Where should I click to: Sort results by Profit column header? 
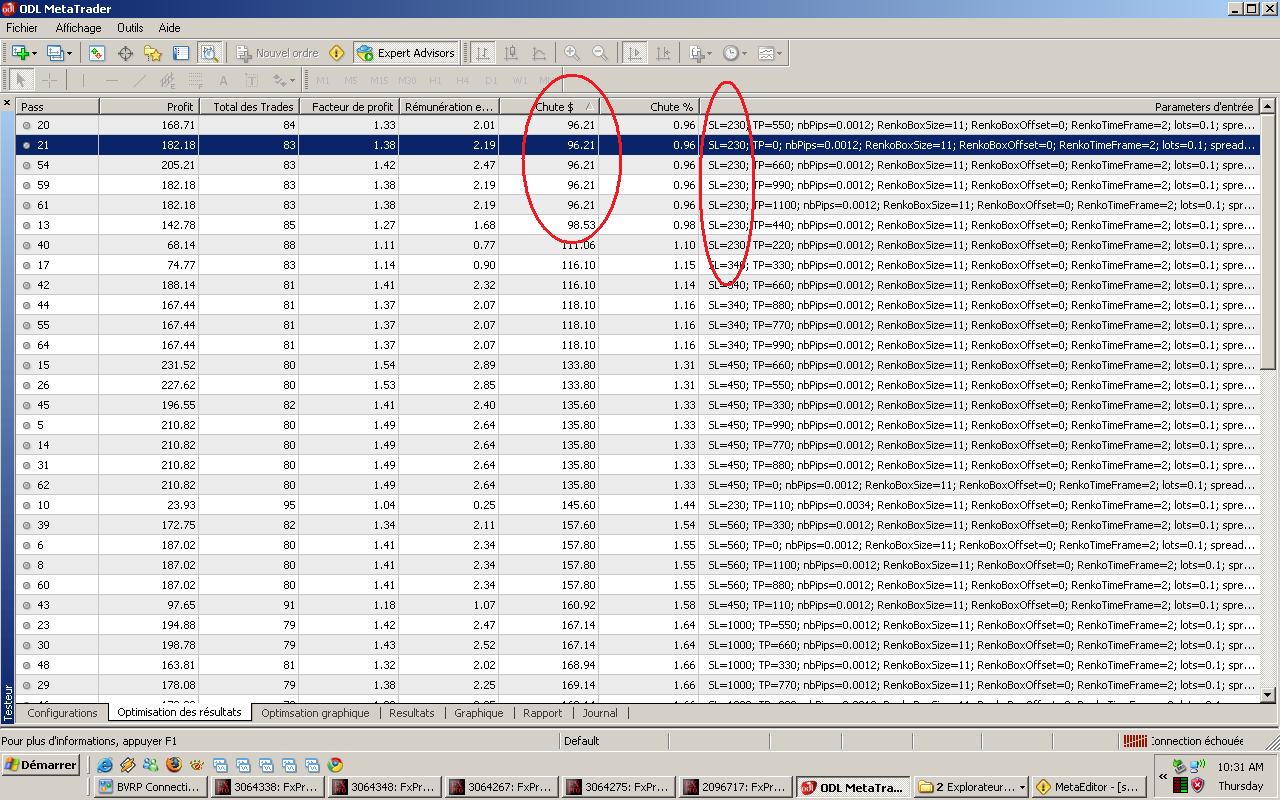(149, 106)
